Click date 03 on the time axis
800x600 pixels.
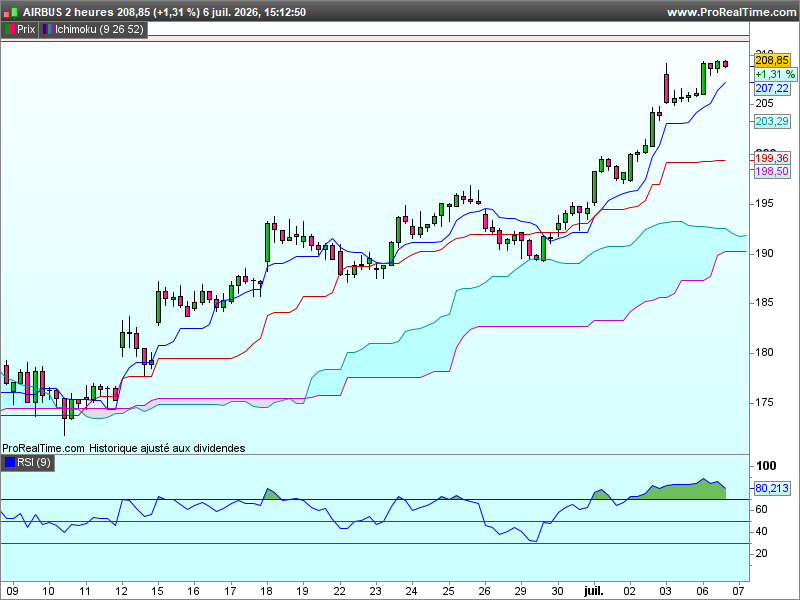point(666,591)
